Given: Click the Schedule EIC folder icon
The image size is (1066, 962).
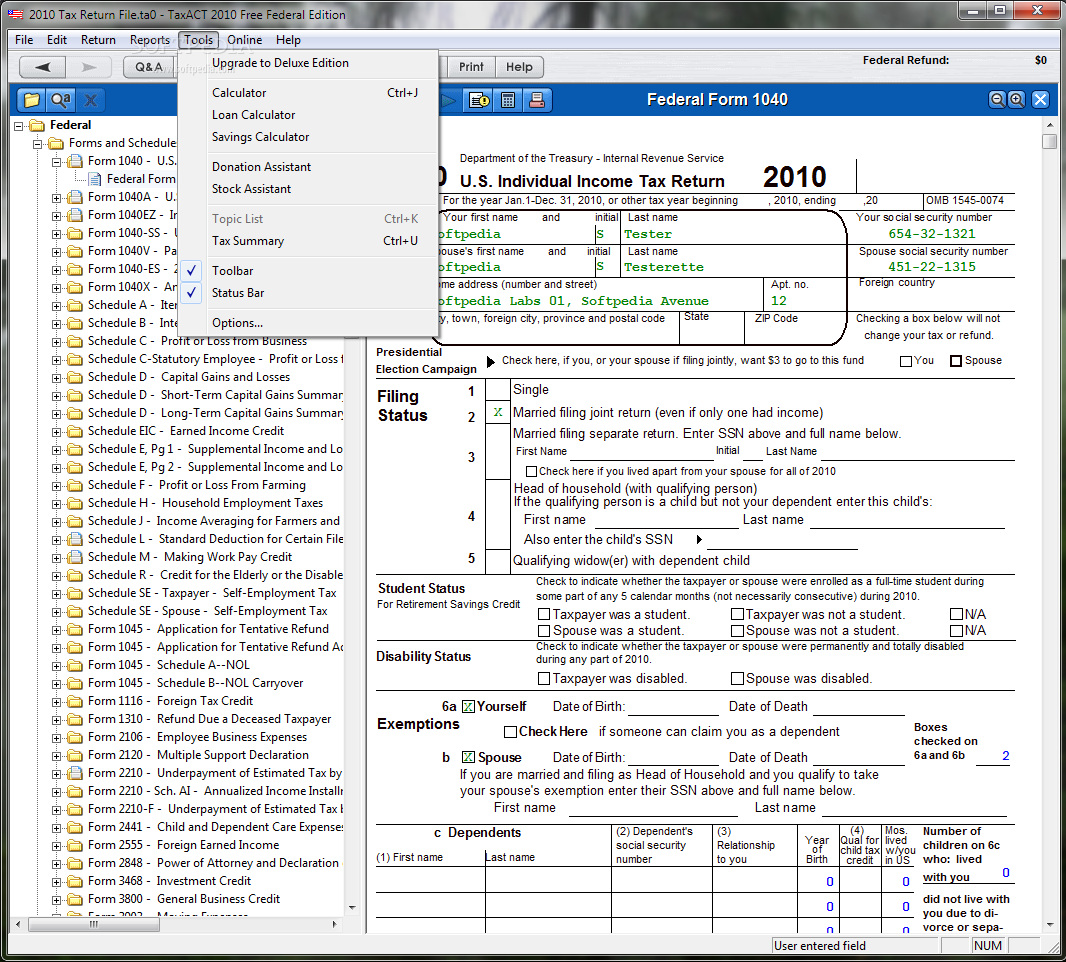Looking at the screenshot, I should pyautogui.click(x=75, y=431).
